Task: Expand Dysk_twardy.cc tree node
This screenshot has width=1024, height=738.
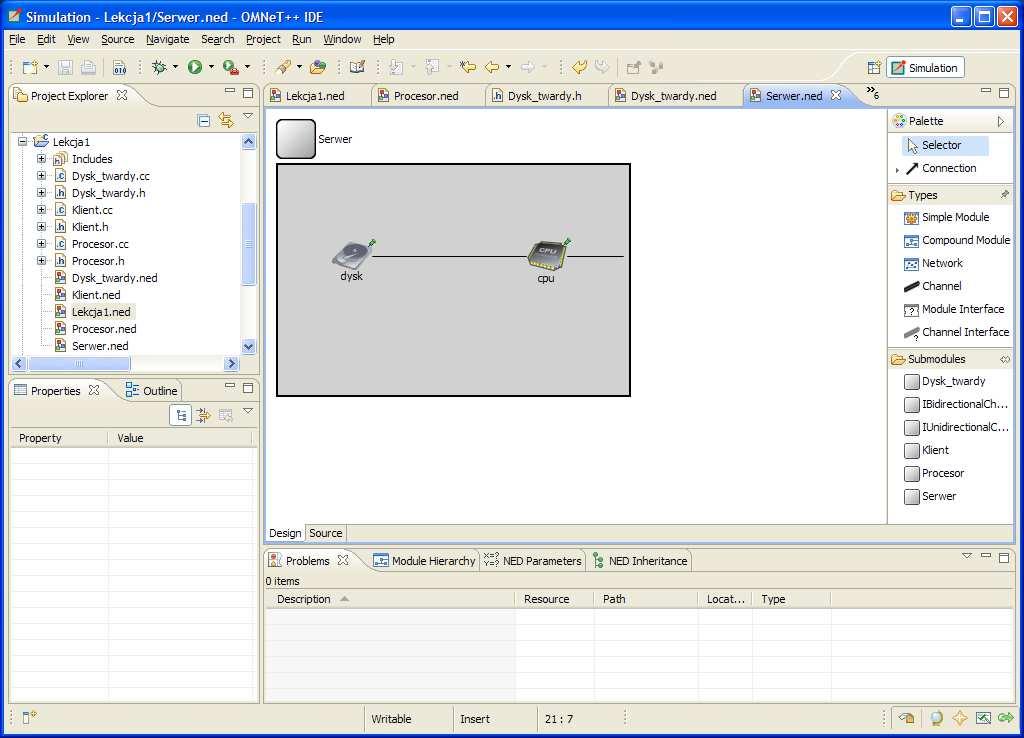Action: pos(41,176)
